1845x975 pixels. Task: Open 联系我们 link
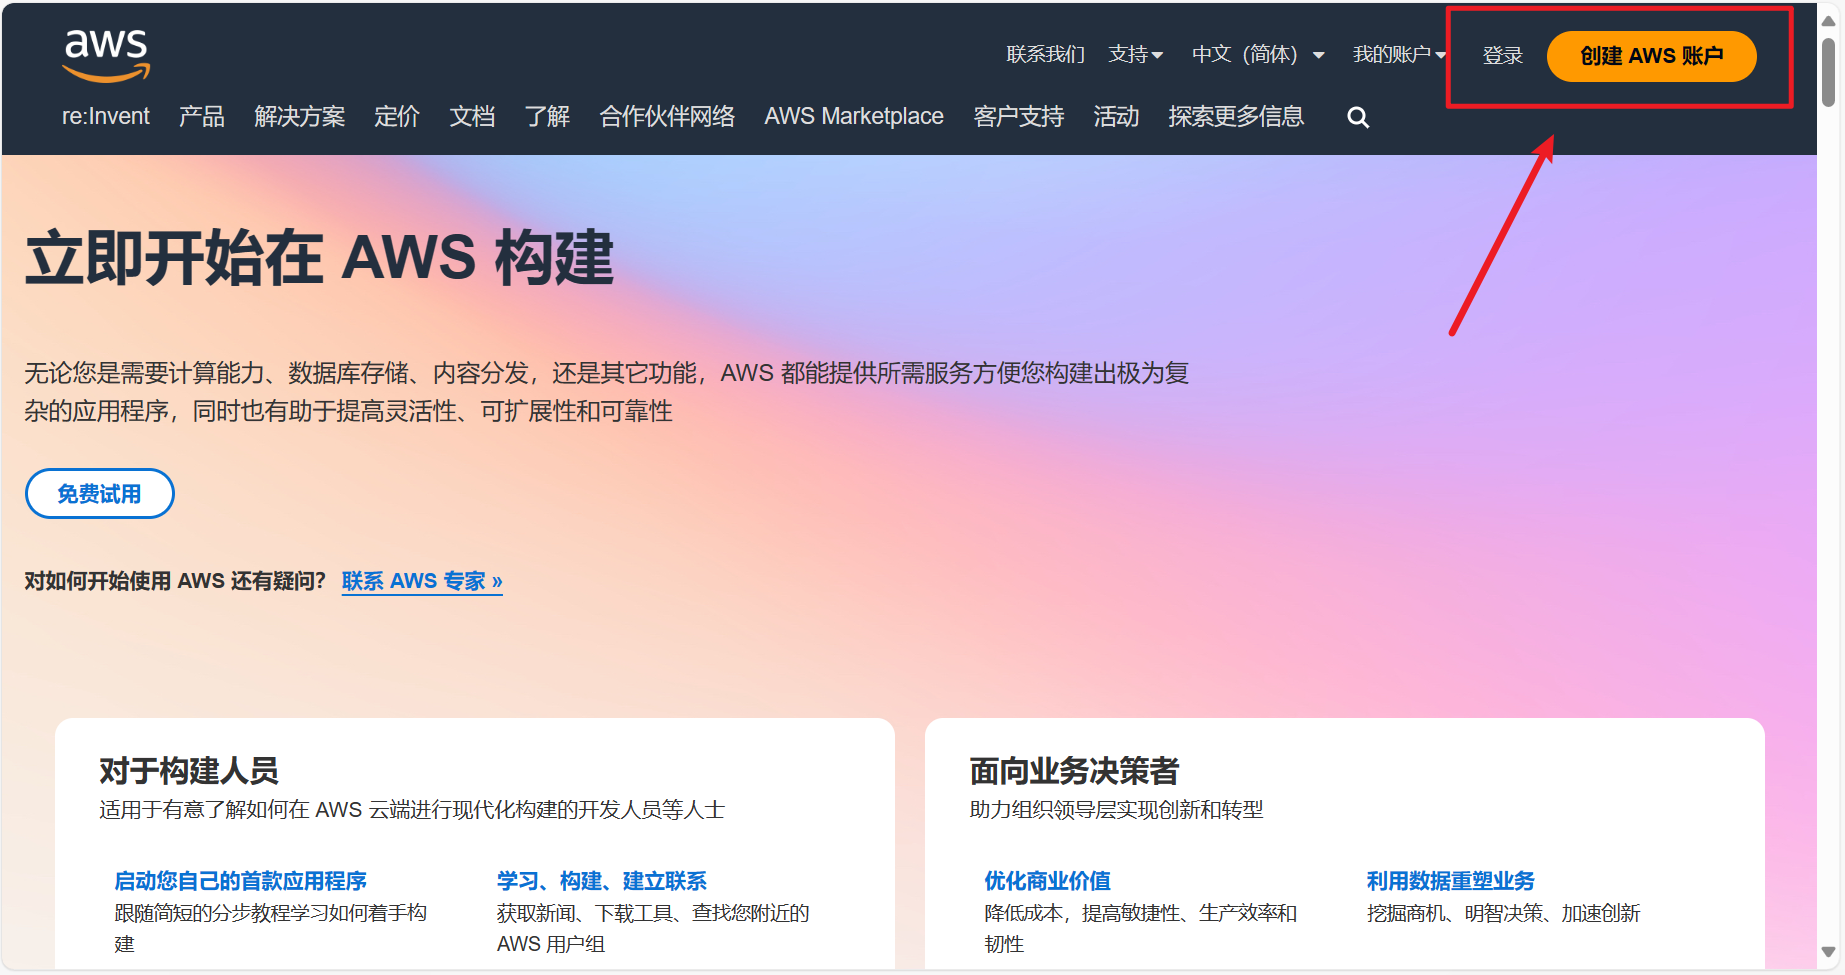tap(1045, 54)
